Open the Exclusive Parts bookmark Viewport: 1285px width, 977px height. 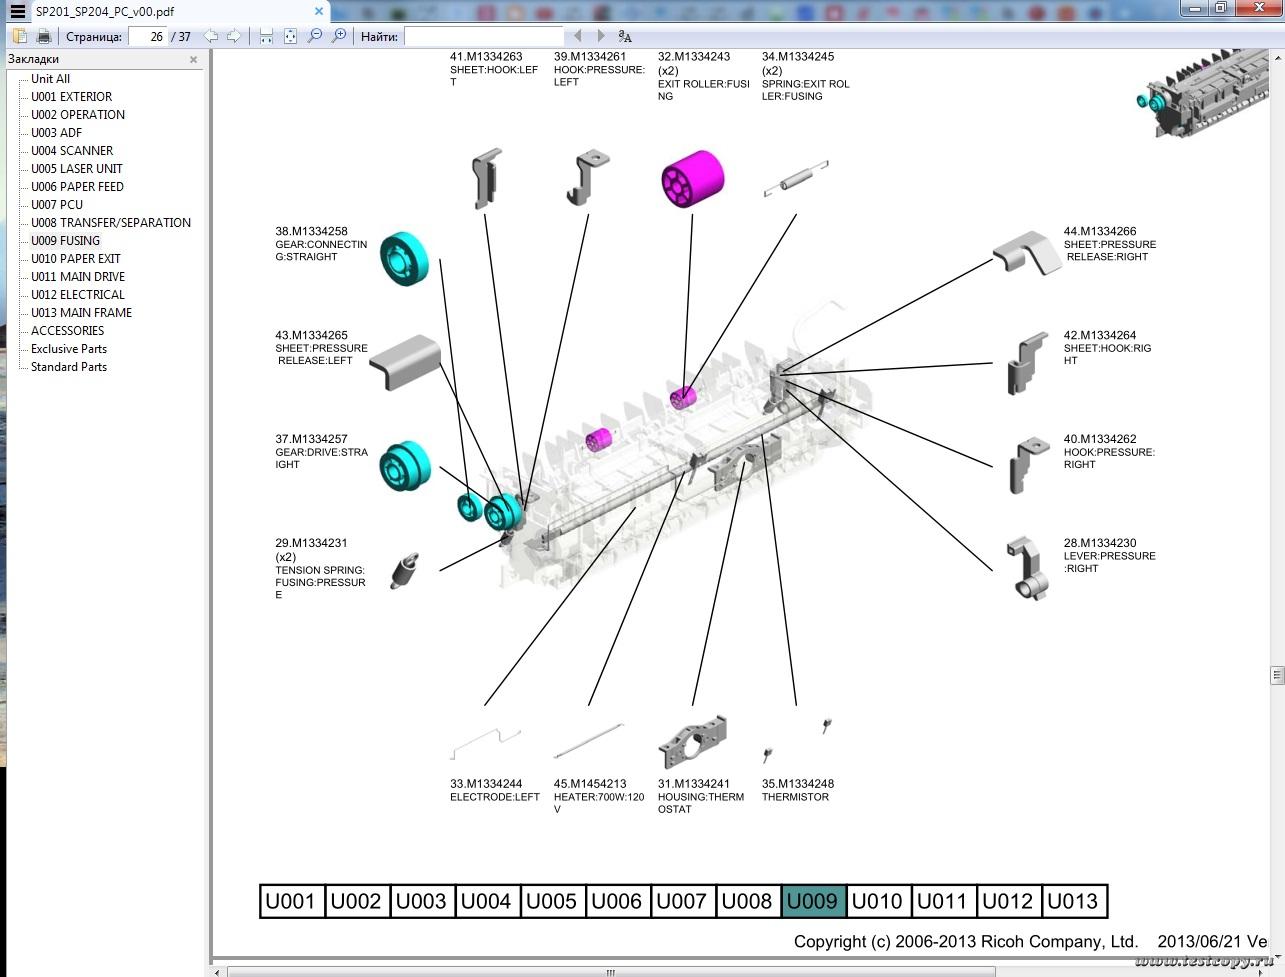pos(68,349)
